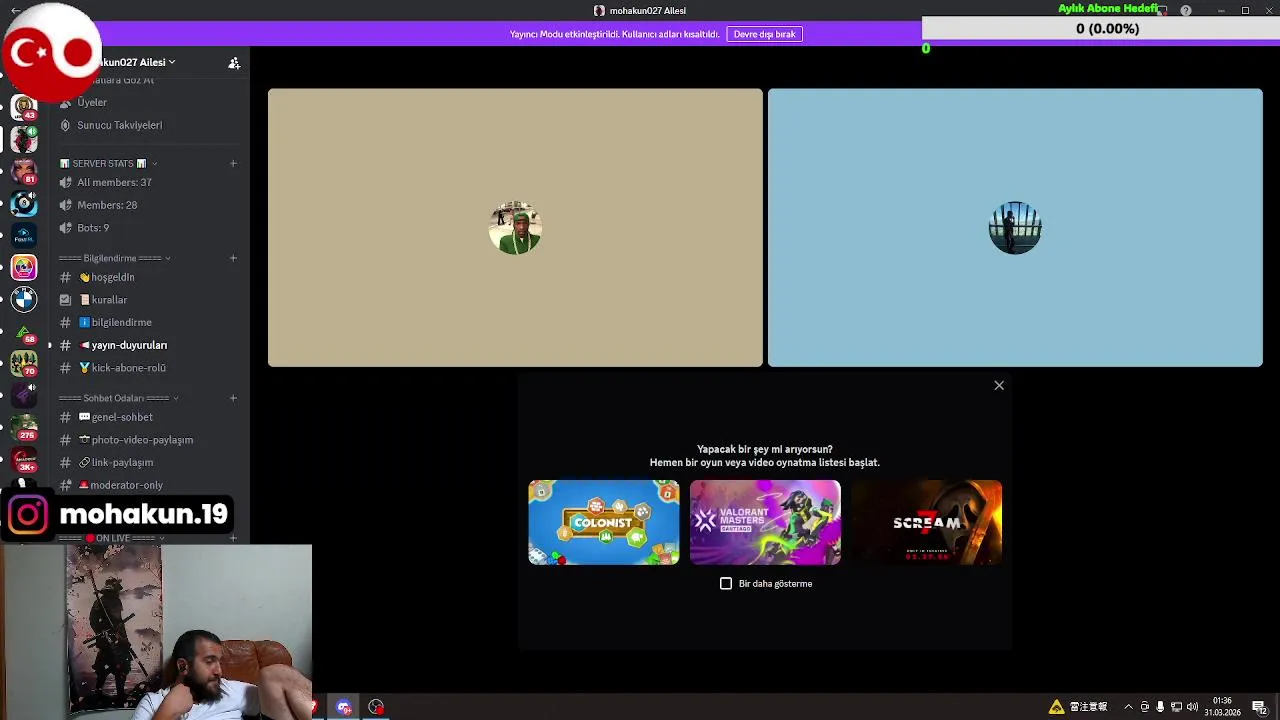Click the invite people icon beside server name
The image size is (1280, 720).
pos(234,63)
